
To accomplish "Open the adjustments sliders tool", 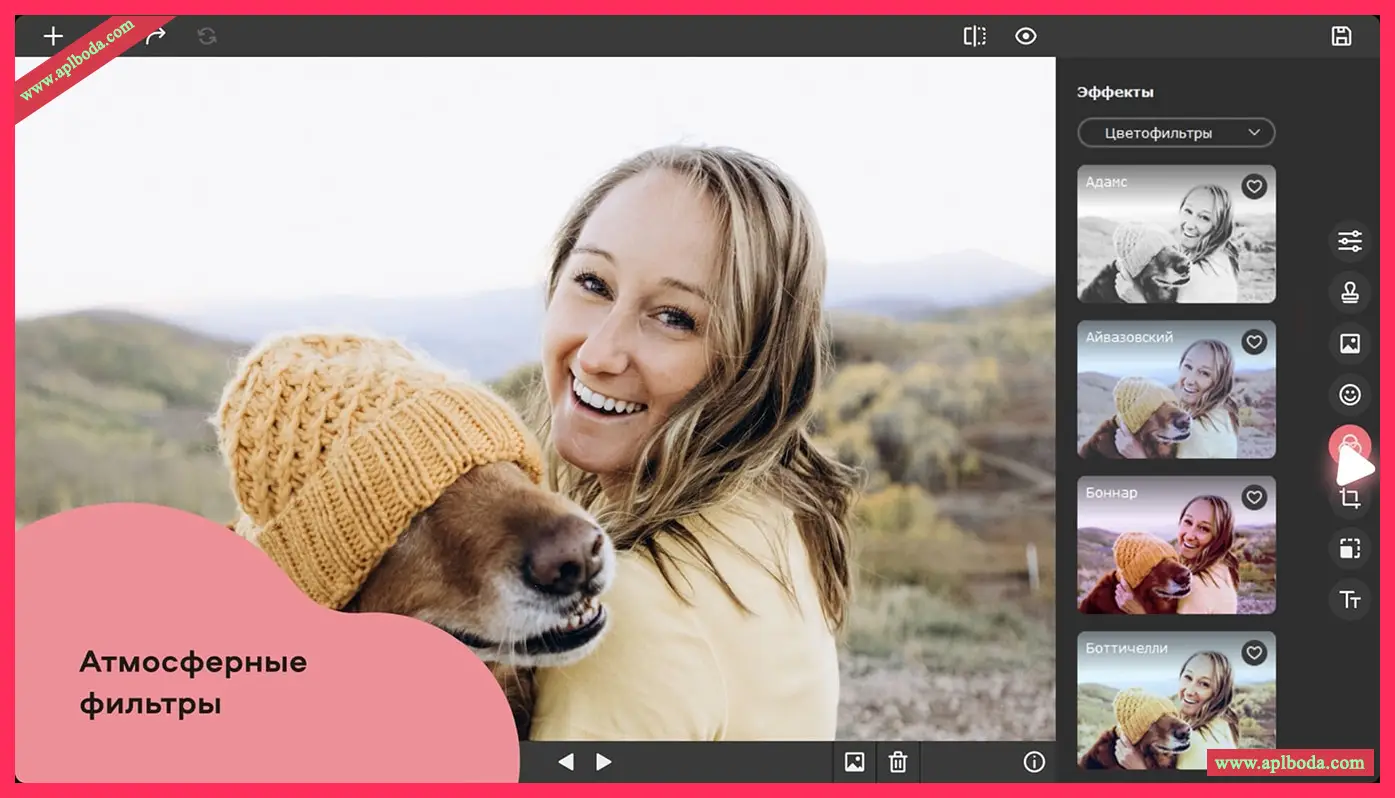I will click(x=1350, y=241).
